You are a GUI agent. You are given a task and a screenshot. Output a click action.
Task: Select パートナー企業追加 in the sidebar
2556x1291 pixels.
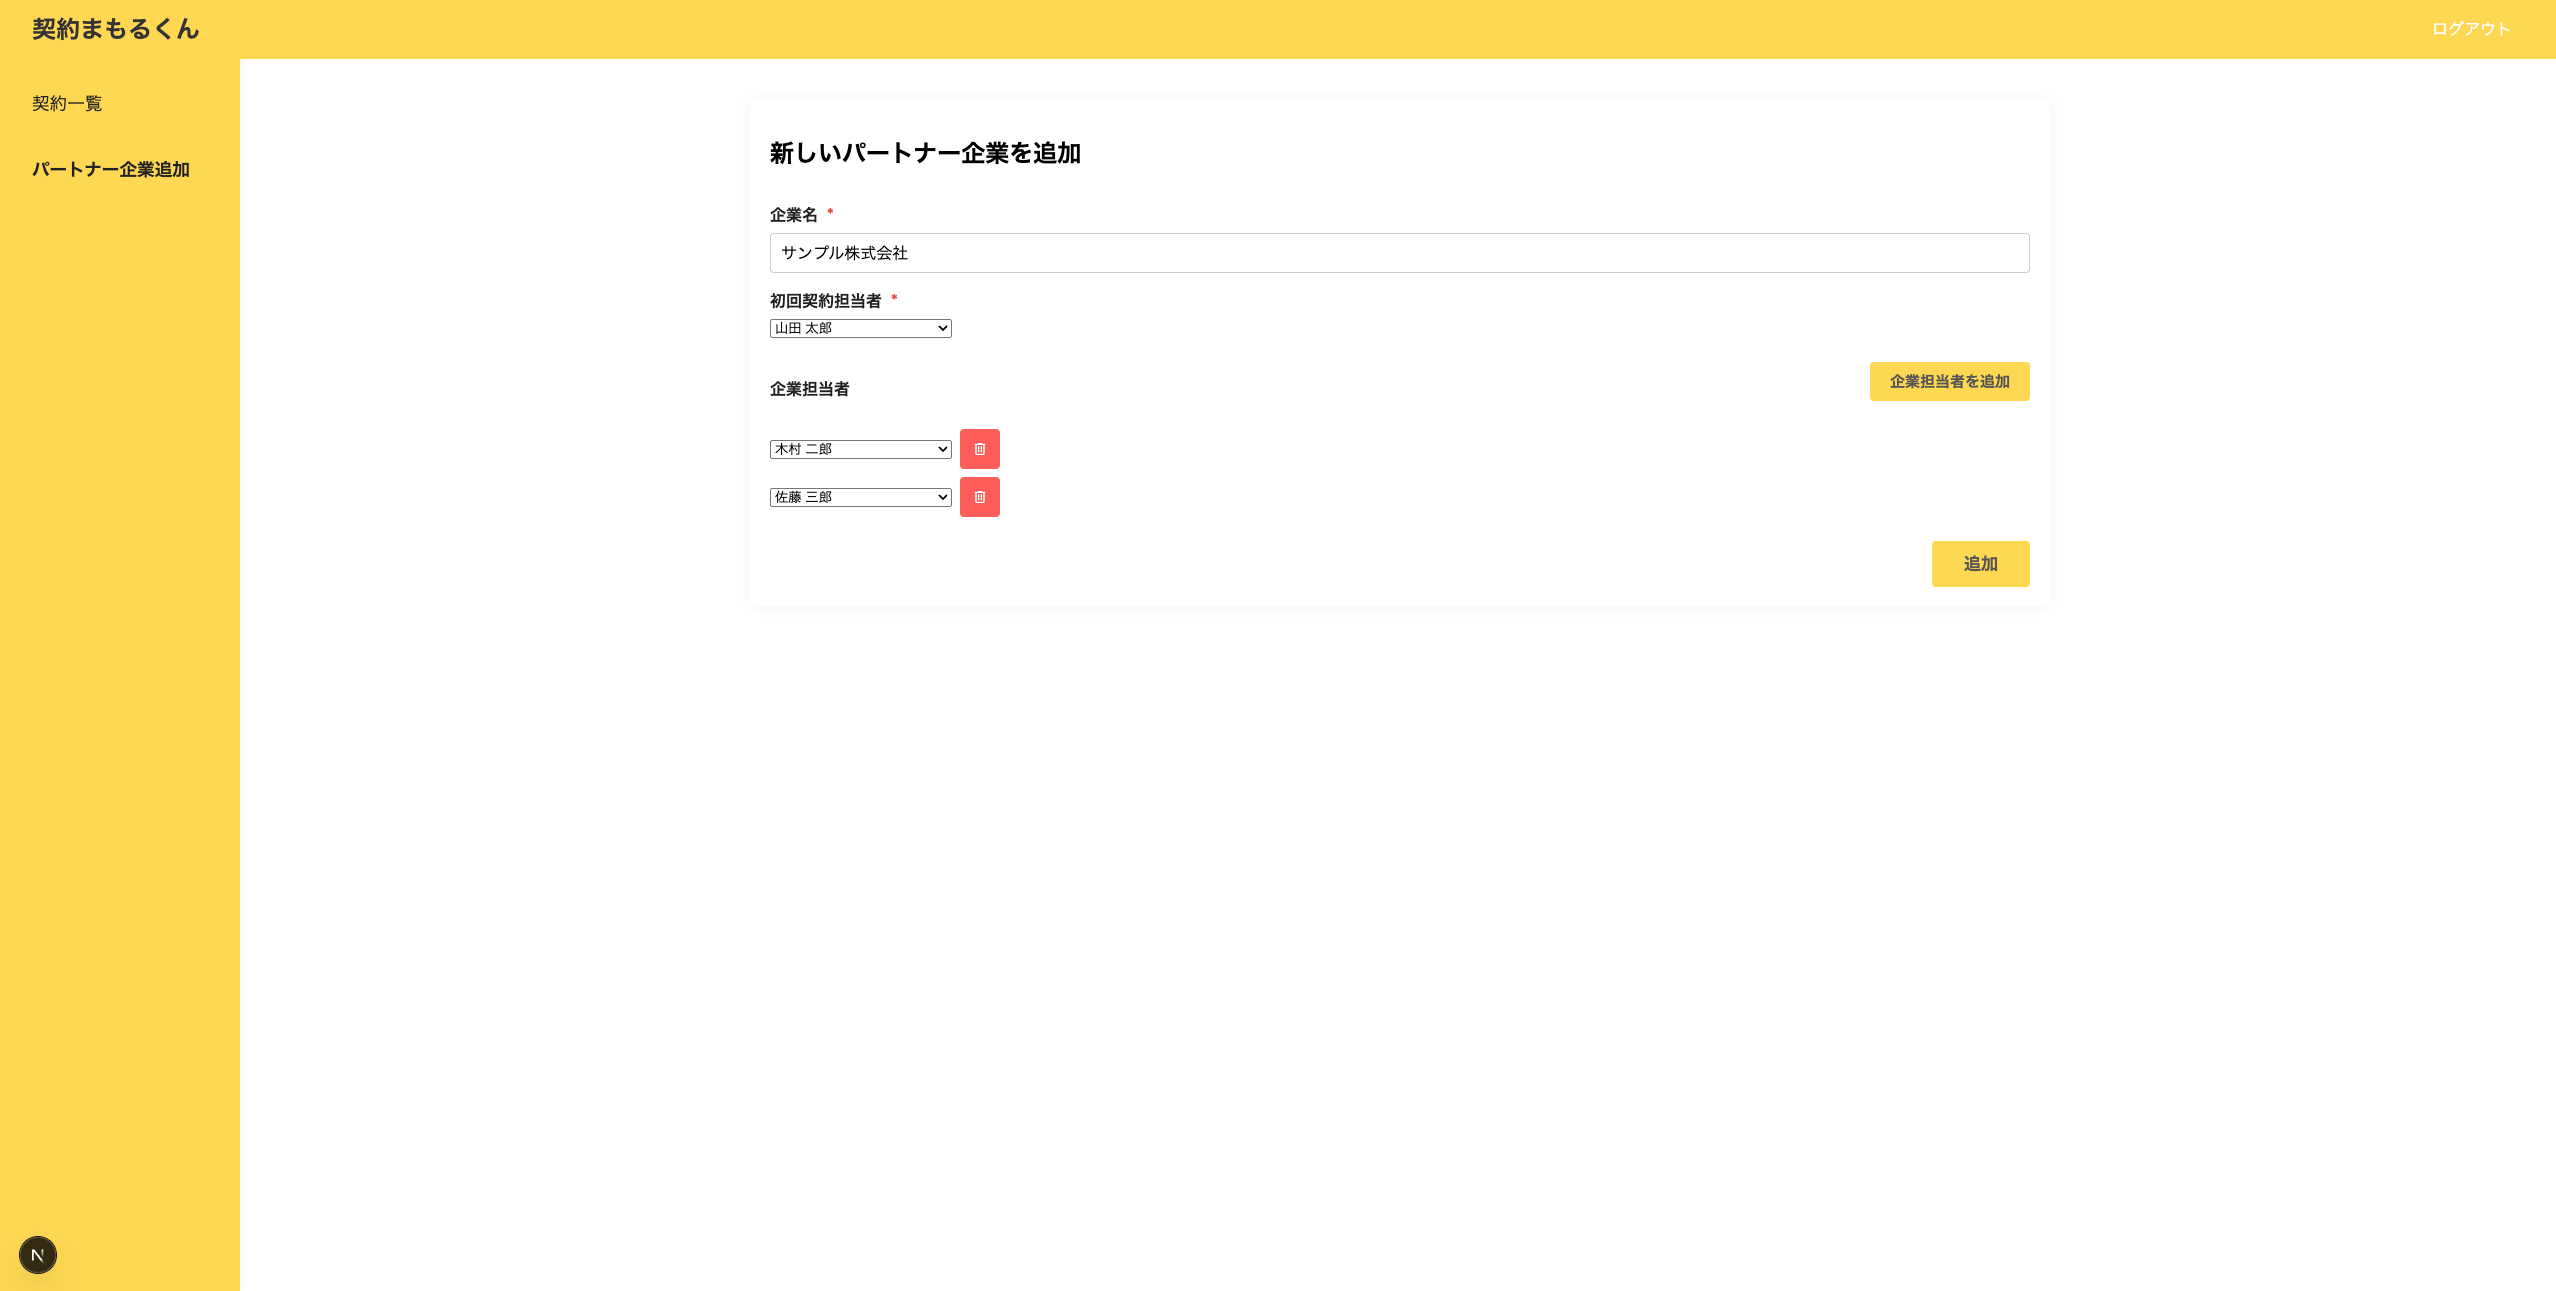(111, 170)
